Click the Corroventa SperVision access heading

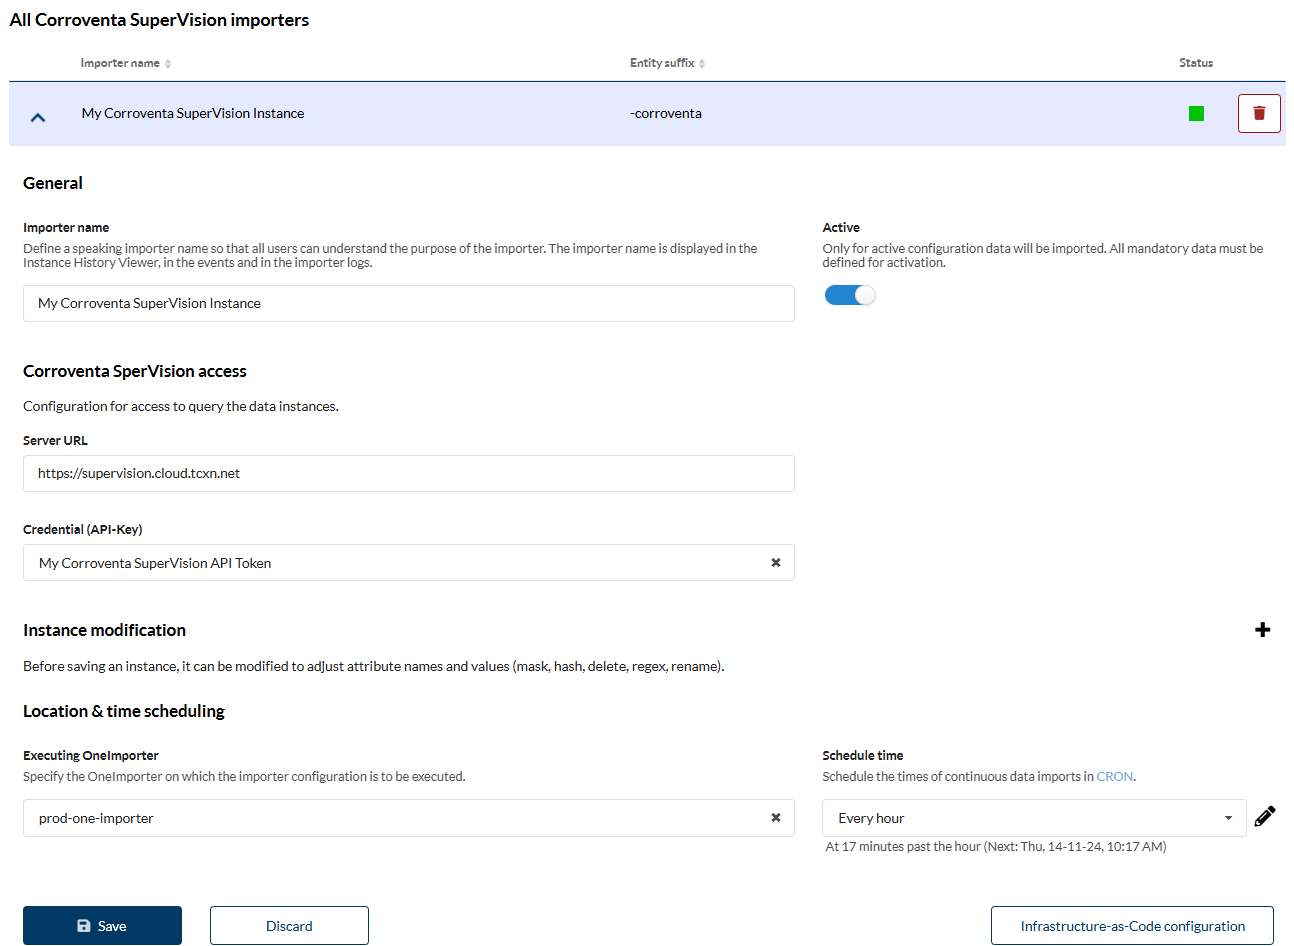135,371
